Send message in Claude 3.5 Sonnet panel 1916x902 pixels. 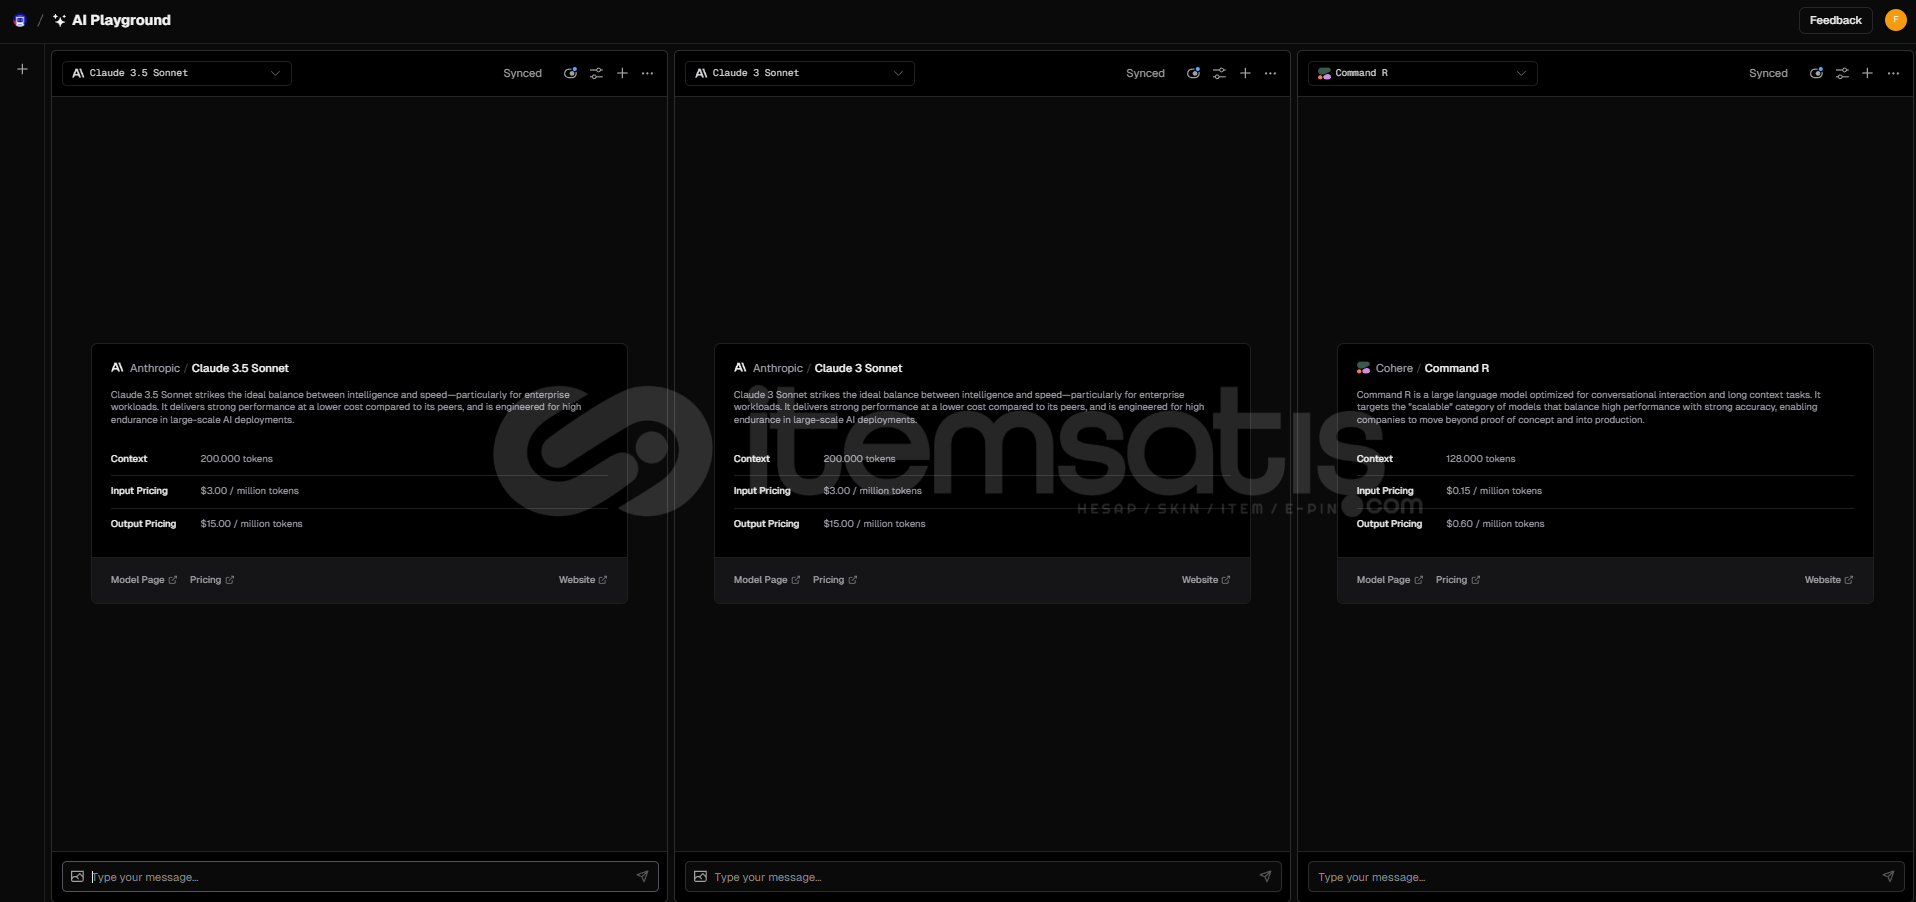click(x=642, y=876)
